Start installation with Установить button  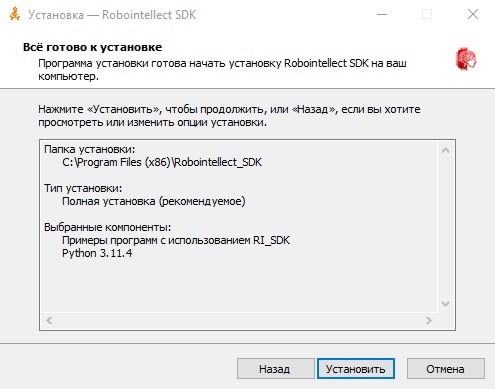(x=356, y=369)
